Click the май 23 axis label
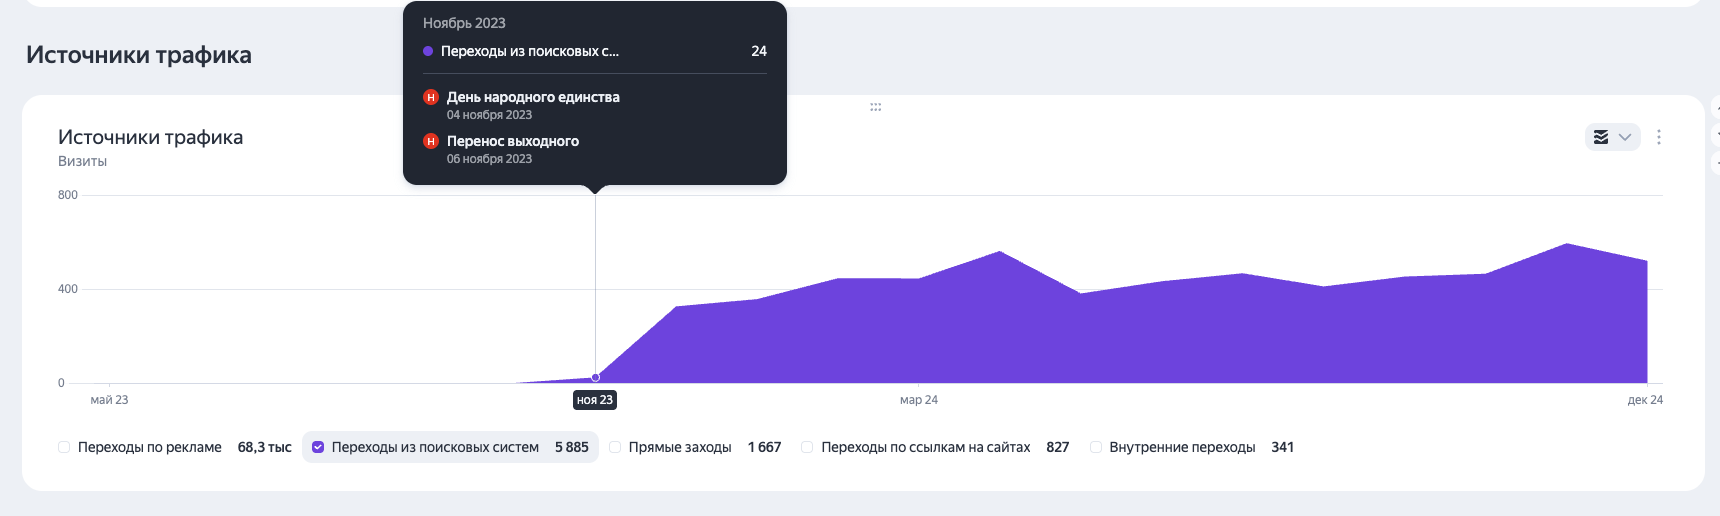This screenshot has height=516, width=1720. 109,400
